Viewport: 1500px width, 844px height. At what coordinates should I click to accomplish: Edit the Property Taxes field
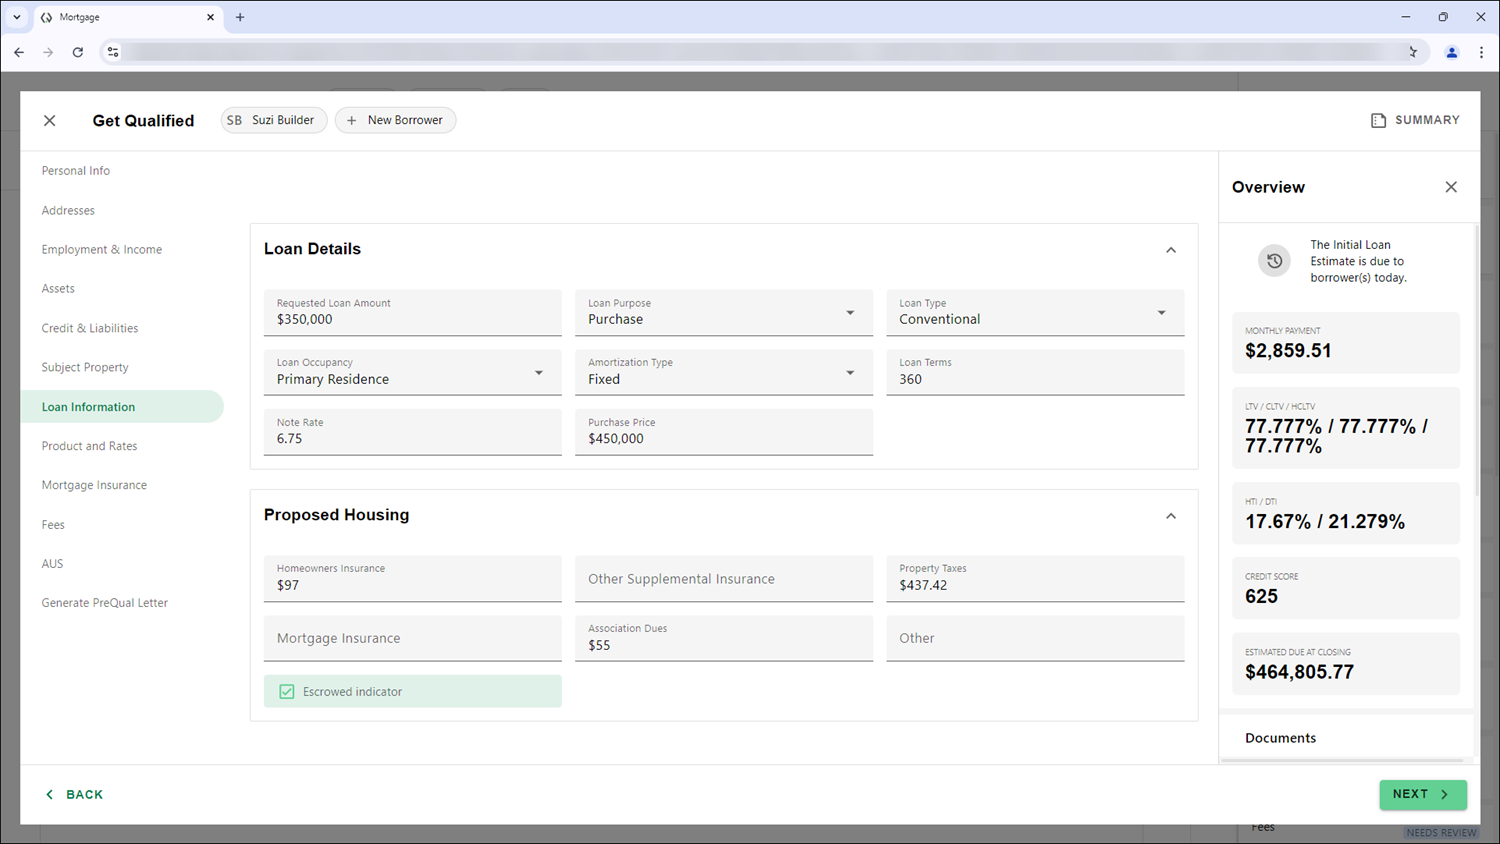pos(1035,579)
